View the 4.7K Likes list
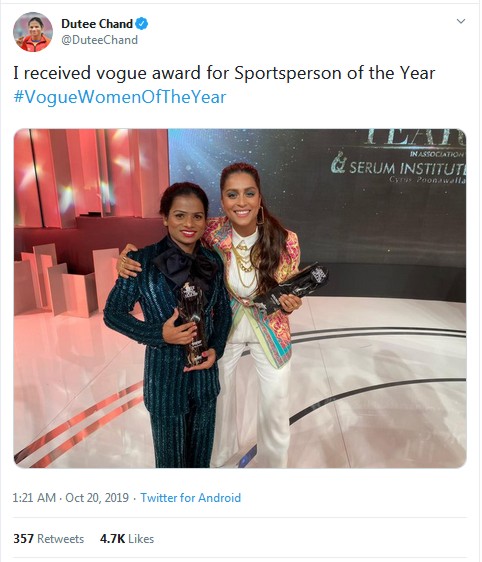 point(127,539)
